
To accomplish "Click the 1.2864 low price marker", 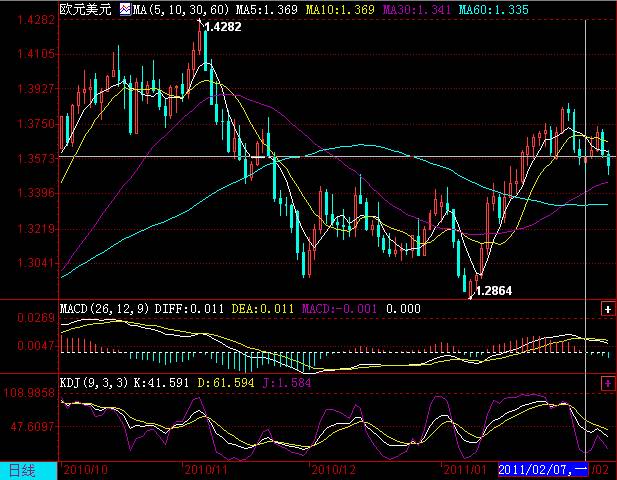I will (494, 291).
